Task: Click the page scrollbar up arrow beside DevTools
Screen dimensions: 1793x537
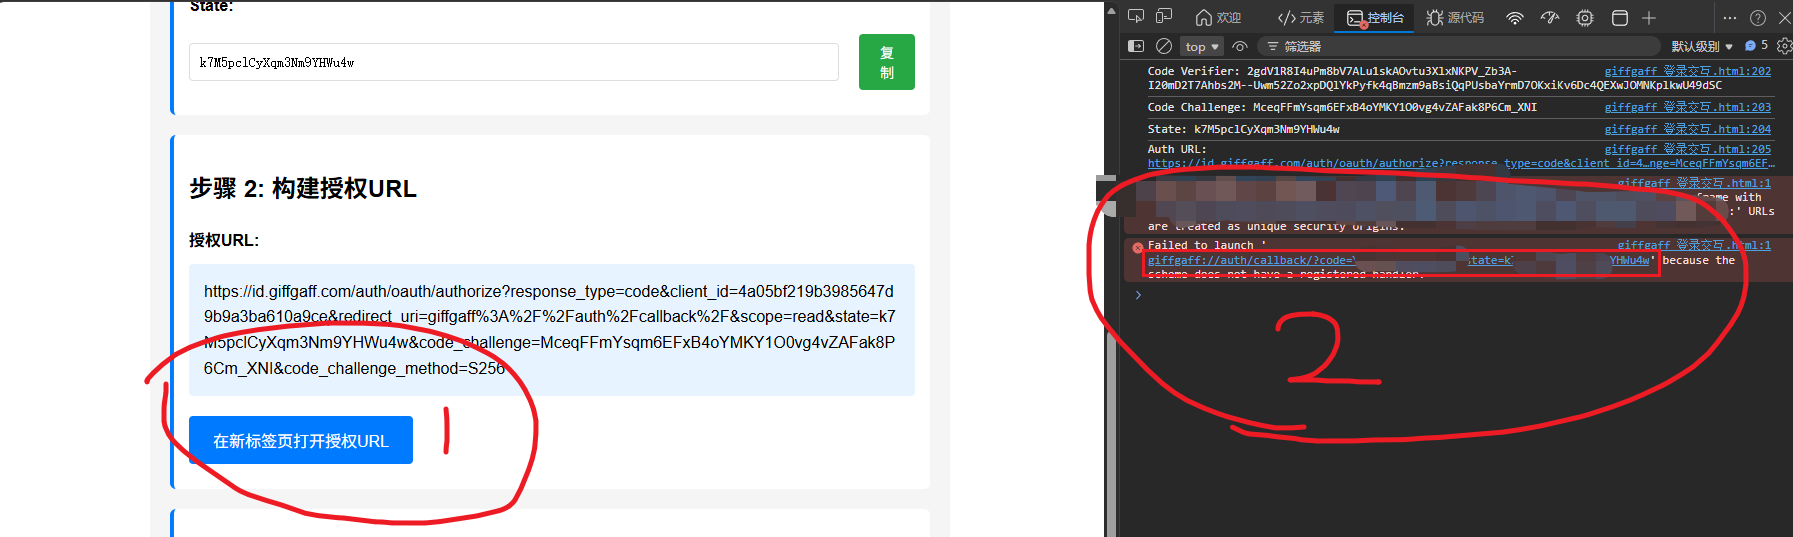Action: 1110,11
